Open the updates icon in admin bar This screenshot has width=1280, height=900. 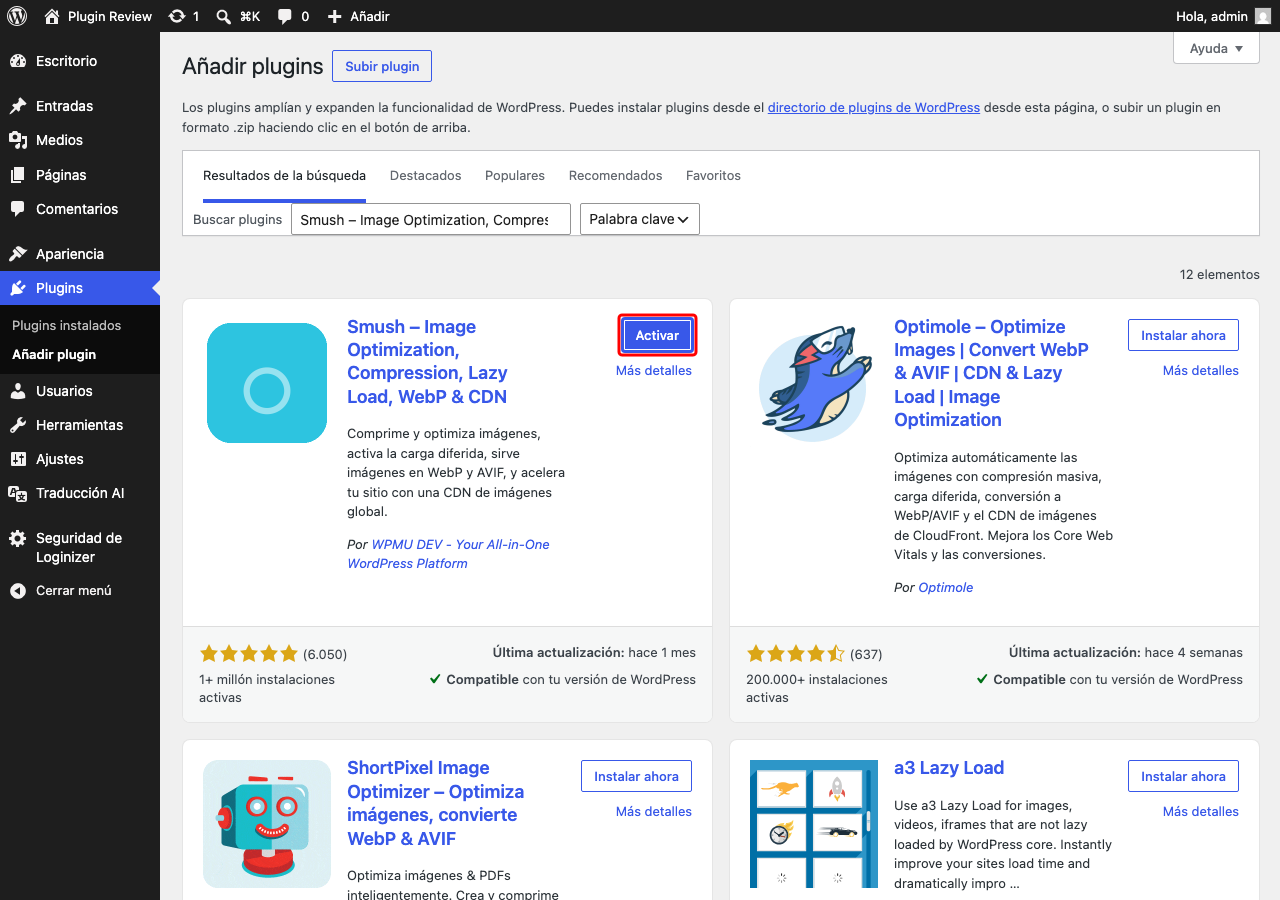pyautogui.click(x=177, y=16)
